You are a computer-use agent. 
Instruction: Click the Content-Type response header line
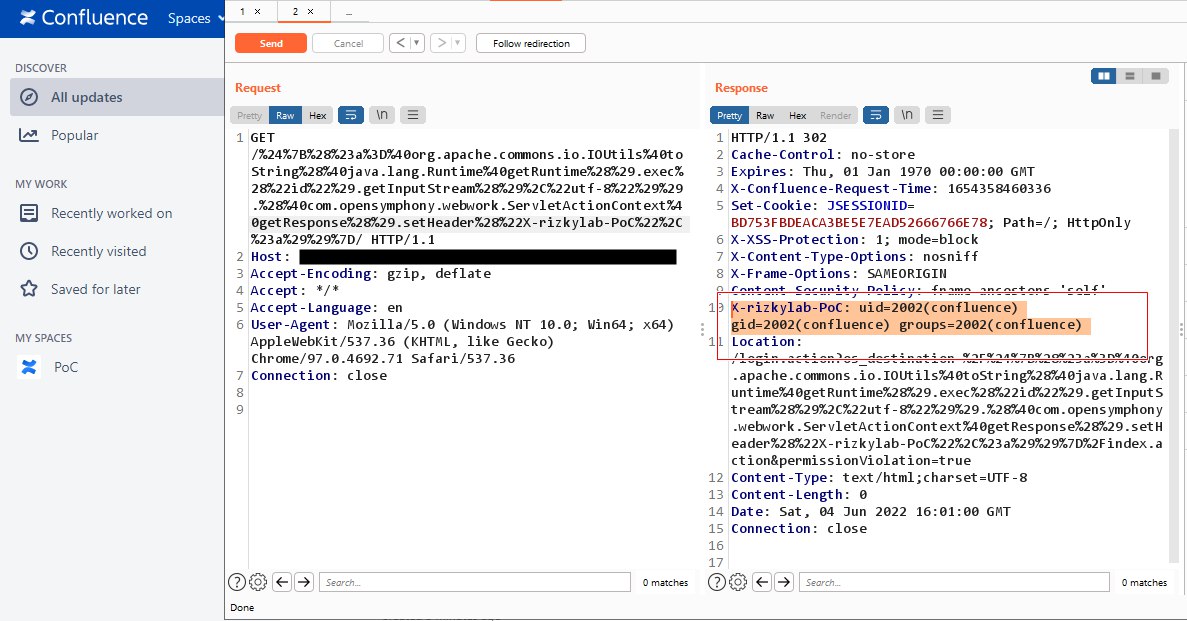coord(879,478)
